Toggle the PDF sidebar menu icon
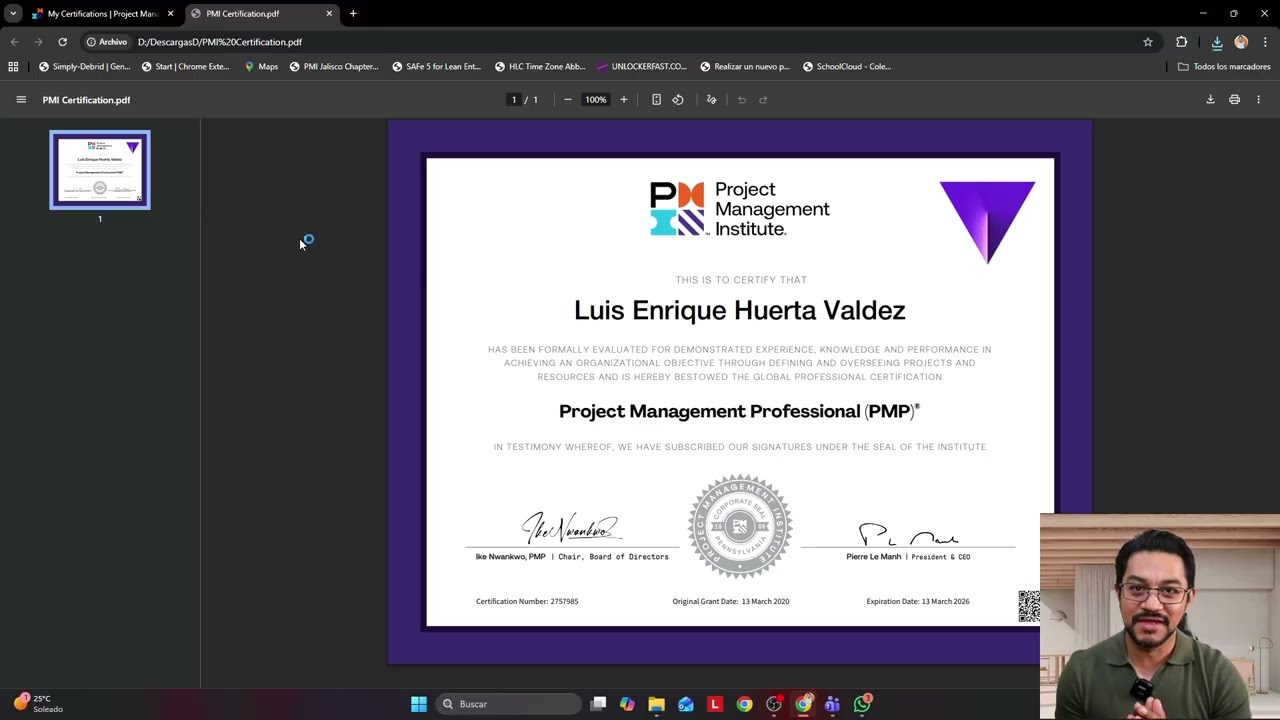Screen dimensions: 1280x720 21,100
